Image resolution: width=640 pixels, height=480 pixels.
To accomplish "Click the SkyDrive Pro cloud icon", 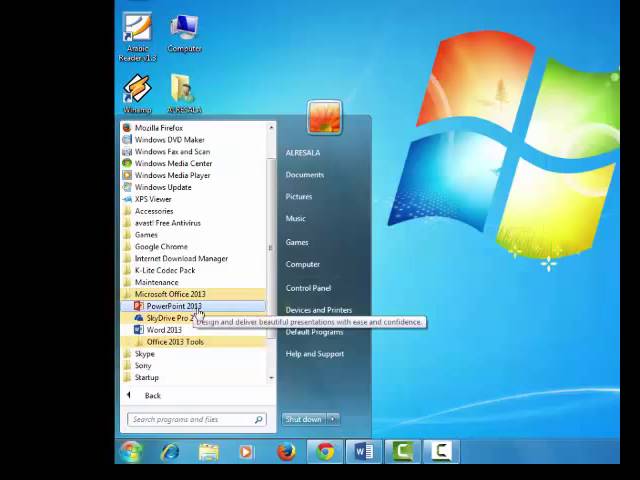I will [139, 318].
